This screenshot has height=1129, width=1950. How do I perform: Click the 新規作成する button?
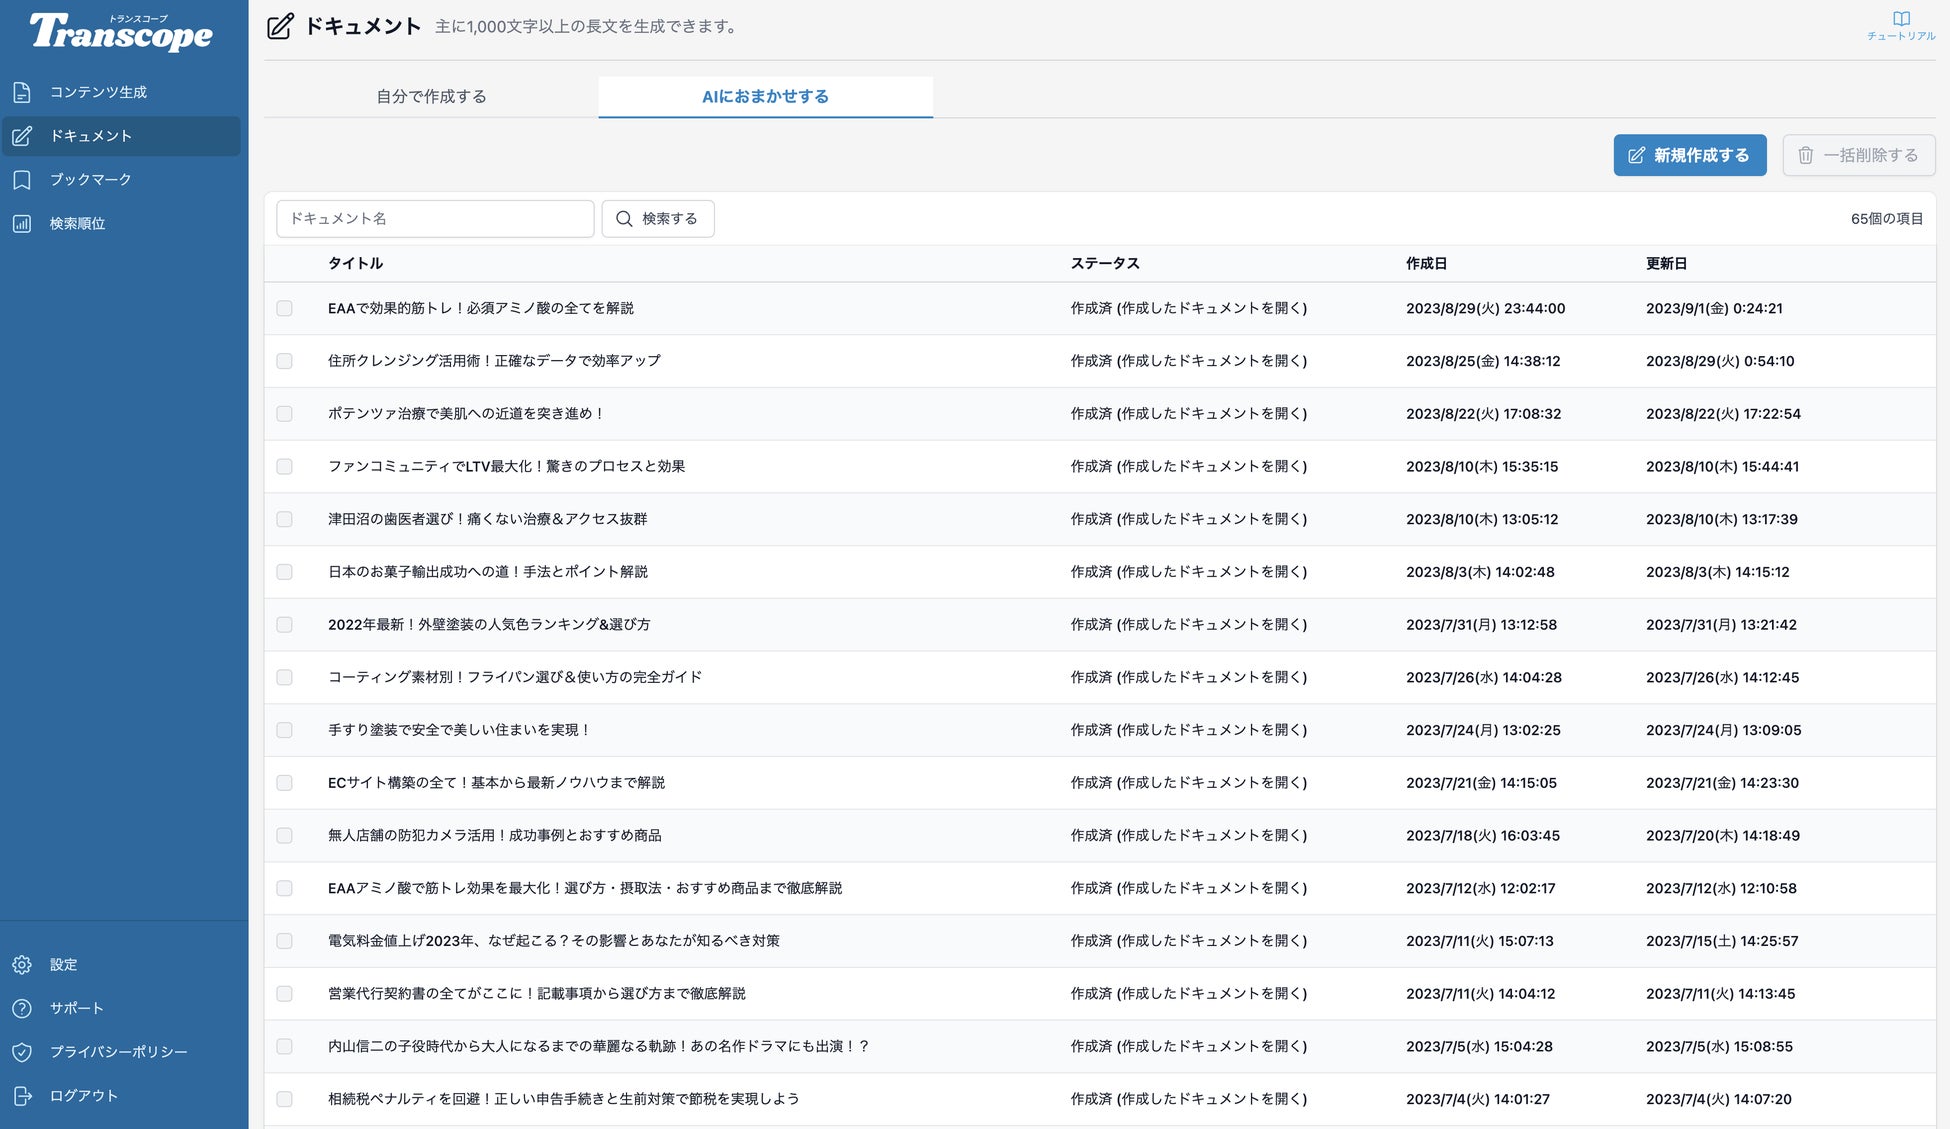click(x=1689, y=156)
